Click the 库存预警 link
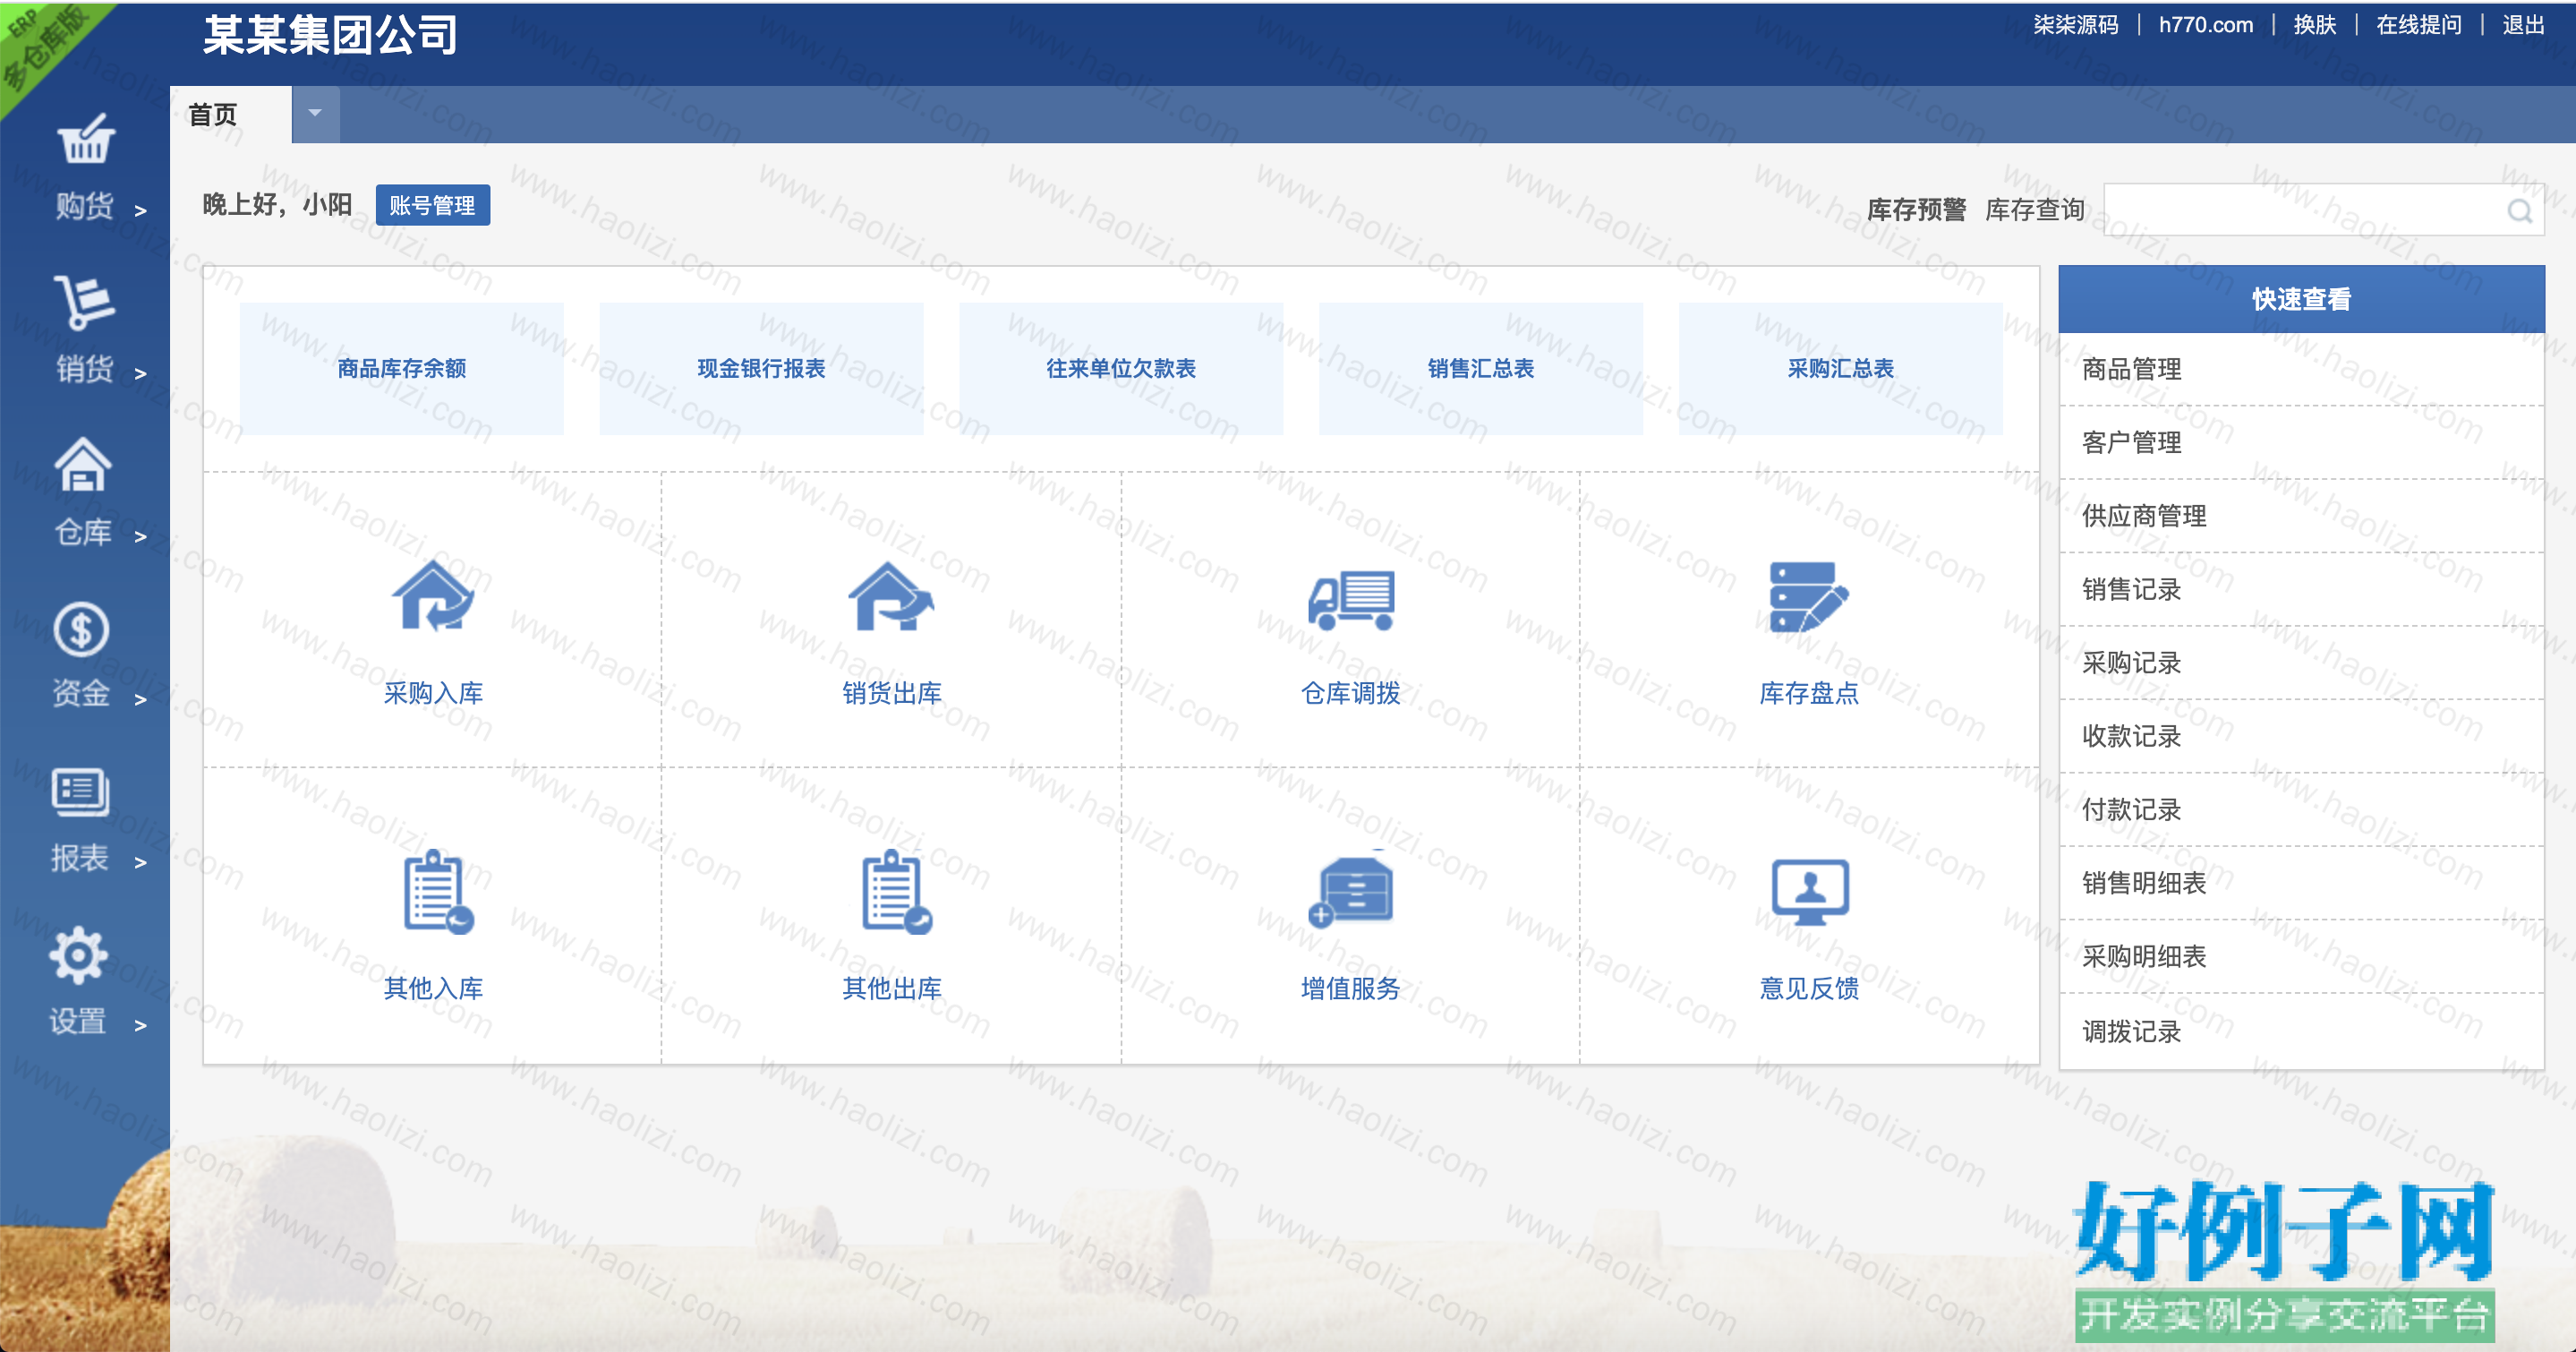The height and width of the screenshot is (1352, 2576). 1916,210
